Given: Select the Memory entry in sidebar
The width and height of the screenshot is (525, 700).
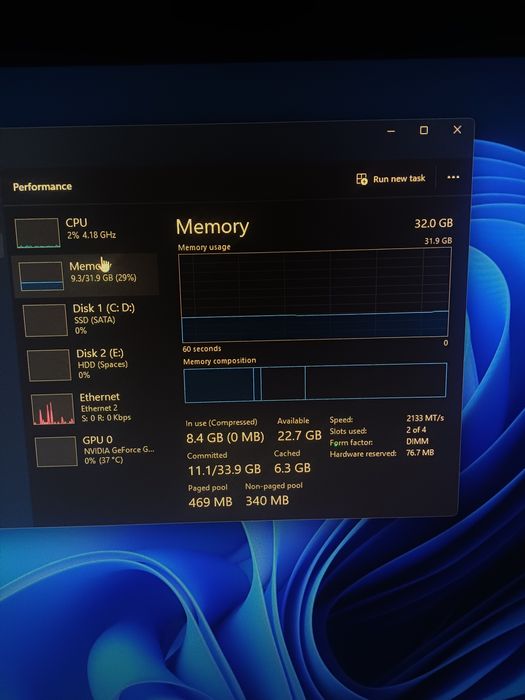Looking at the screenshot, I should tap(85, 275).
